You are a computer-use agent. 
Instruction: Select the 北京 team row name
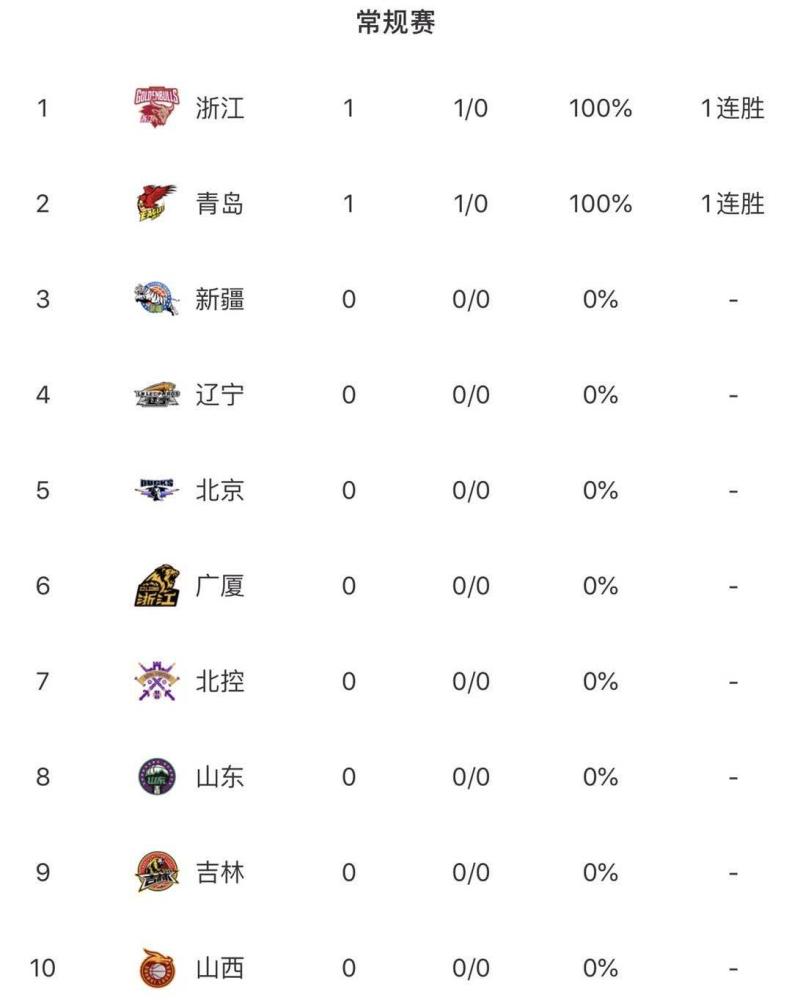(219, 490)
